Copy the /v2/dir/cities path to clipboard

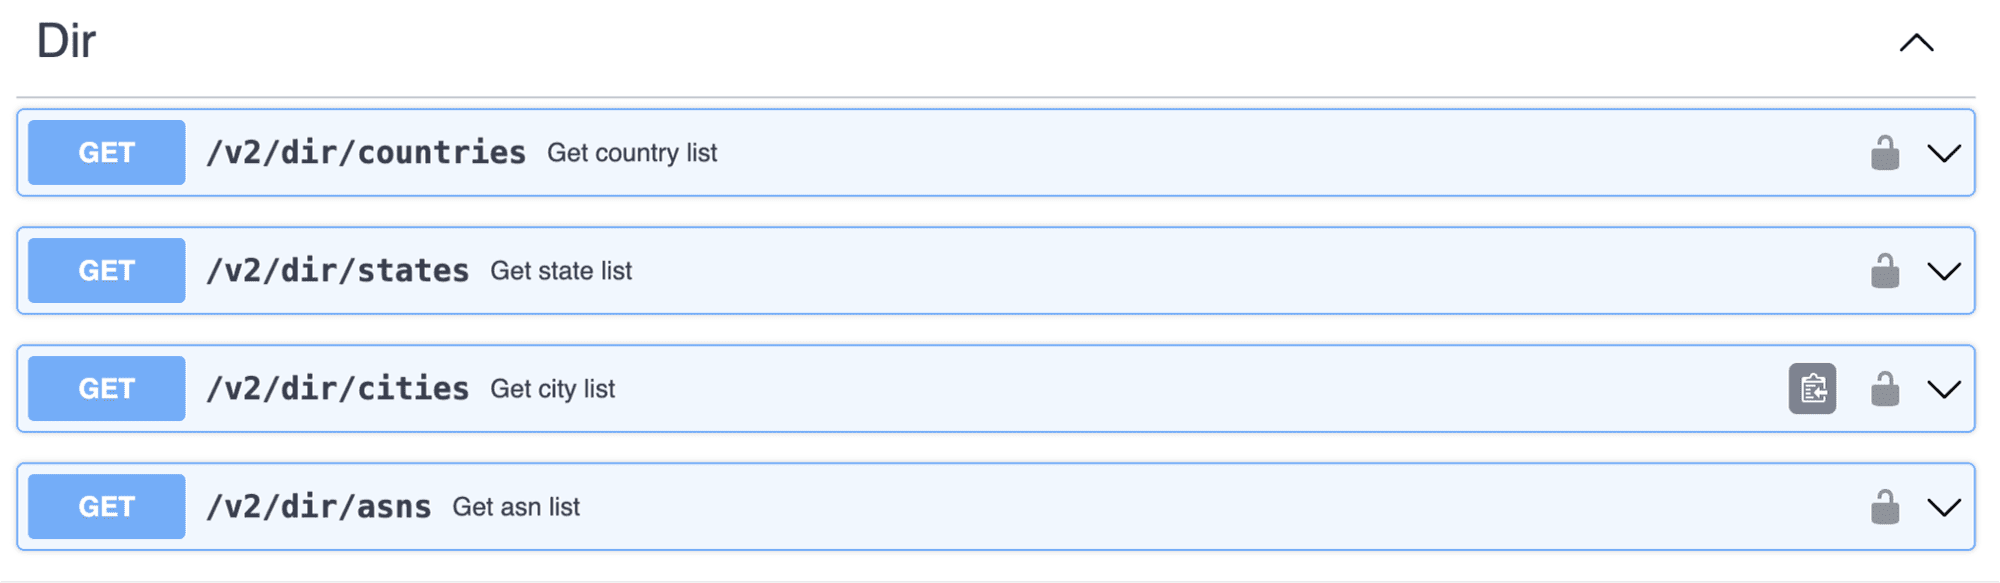pyautogui.click(x=1812, y=389)
